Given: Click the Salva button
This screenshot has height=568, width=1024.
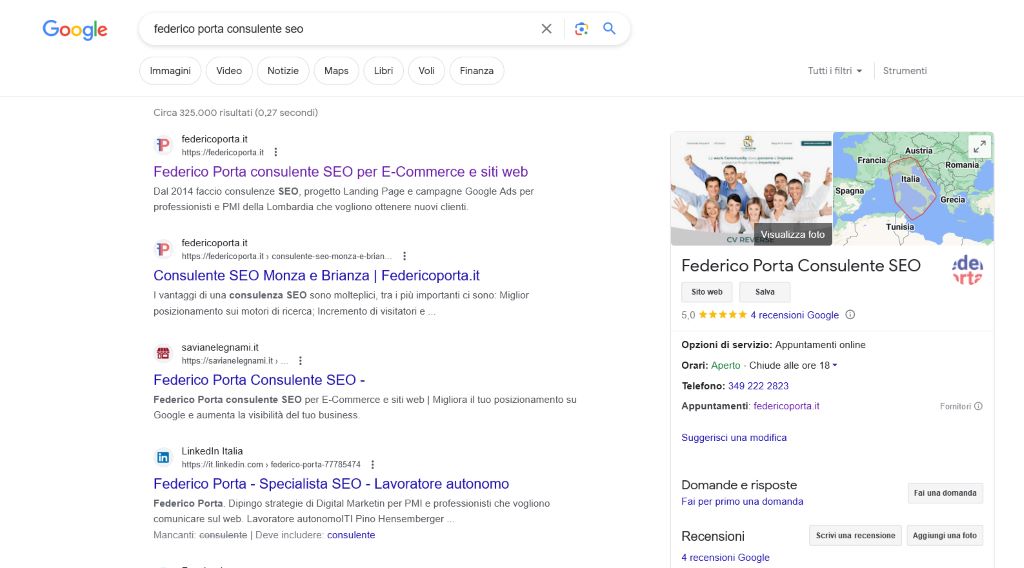Looking at the screenshot, I should click(765, 292).
